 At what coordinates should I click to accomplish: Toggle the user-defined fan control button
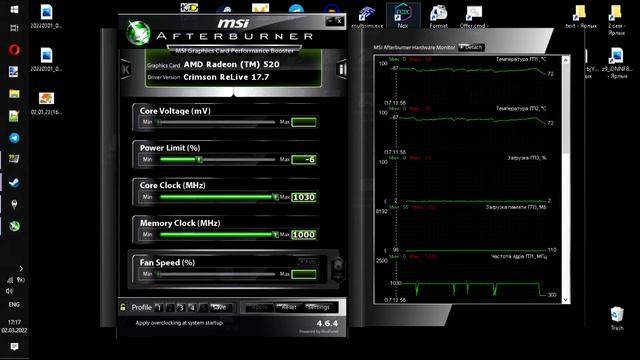[x=338, y=269]
